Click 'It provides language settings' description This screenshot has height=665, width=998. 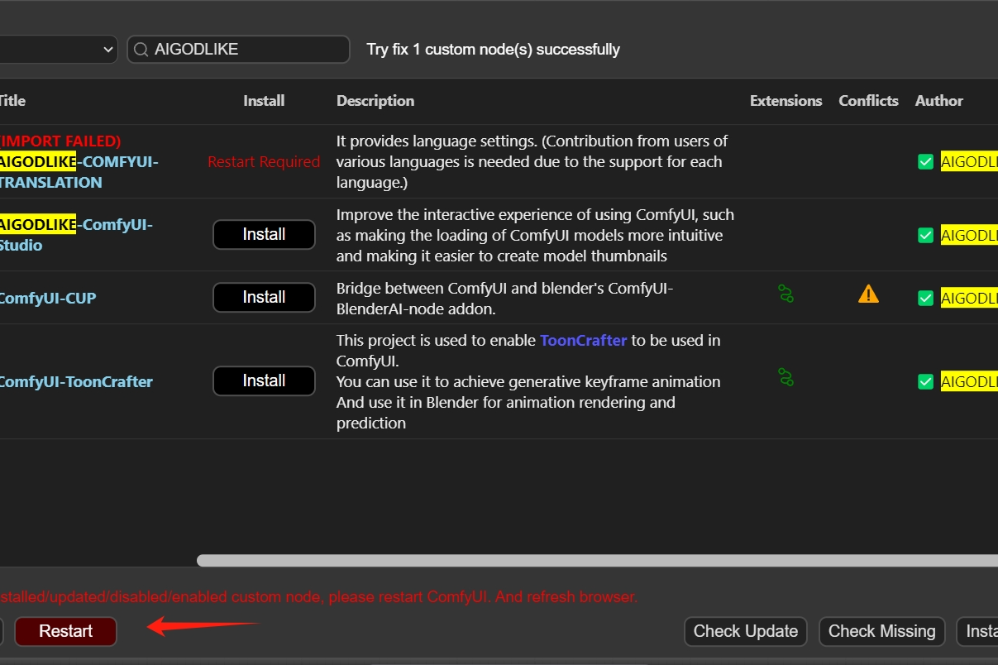tap(532, 162)
